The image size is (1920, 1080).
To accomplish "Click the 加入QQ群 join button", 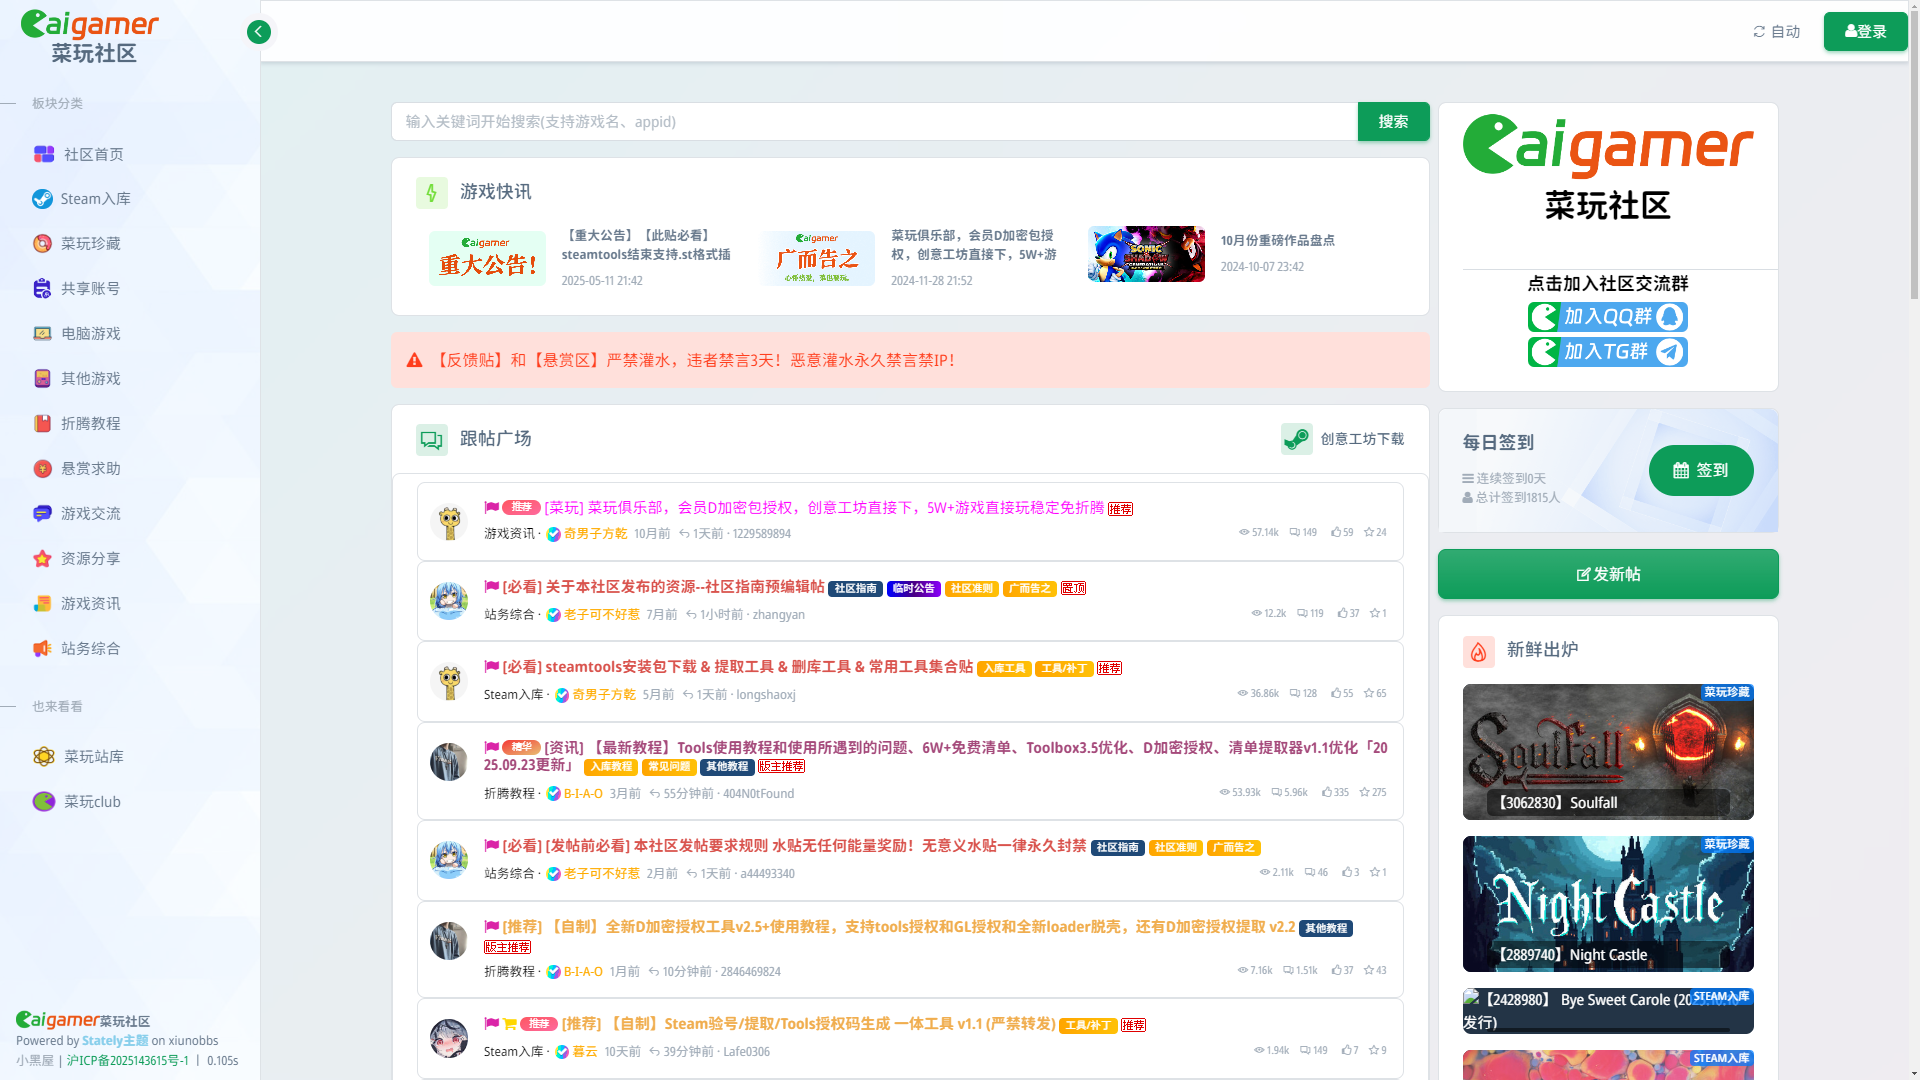I will click(x=1607, y=317).
